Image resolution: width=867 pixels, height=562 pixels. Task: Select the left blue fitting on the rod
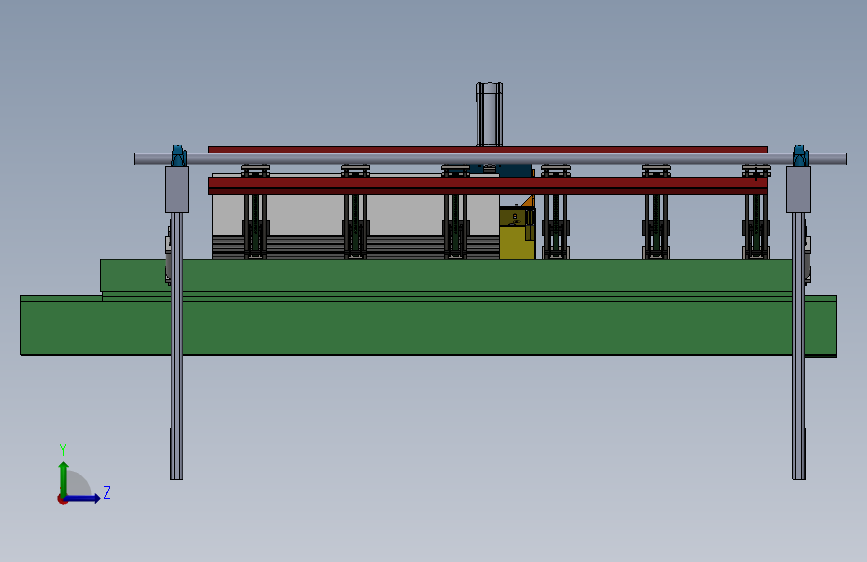[178, 155]
